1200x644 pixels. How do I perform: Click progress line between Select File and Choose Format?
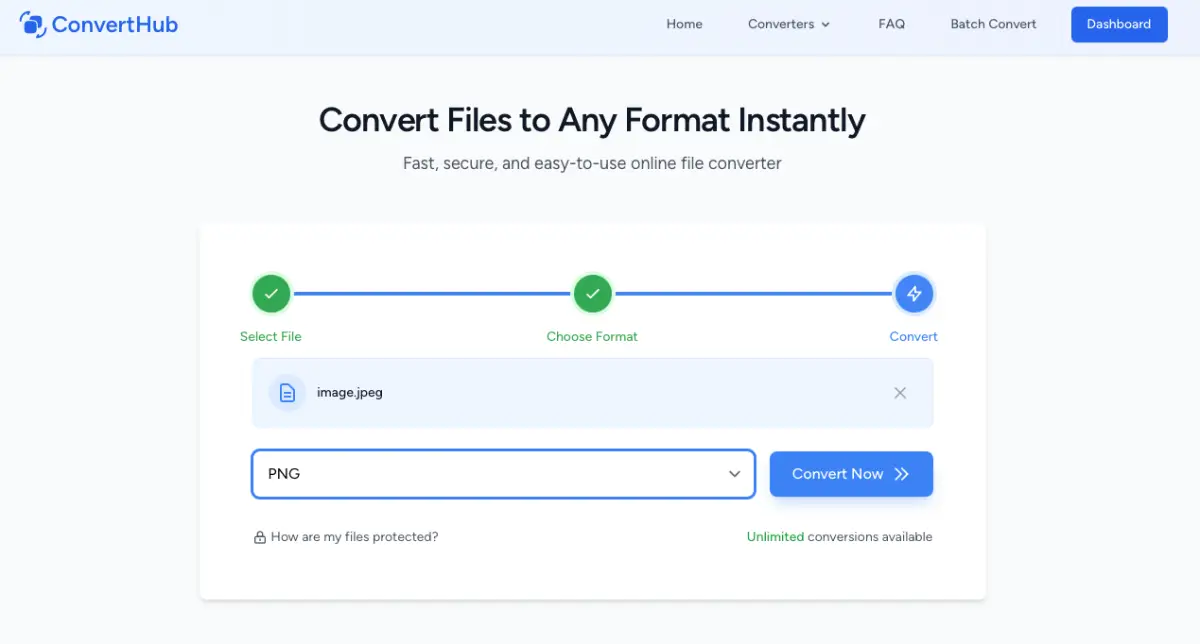pyautogui.click(x=431, y=294)
